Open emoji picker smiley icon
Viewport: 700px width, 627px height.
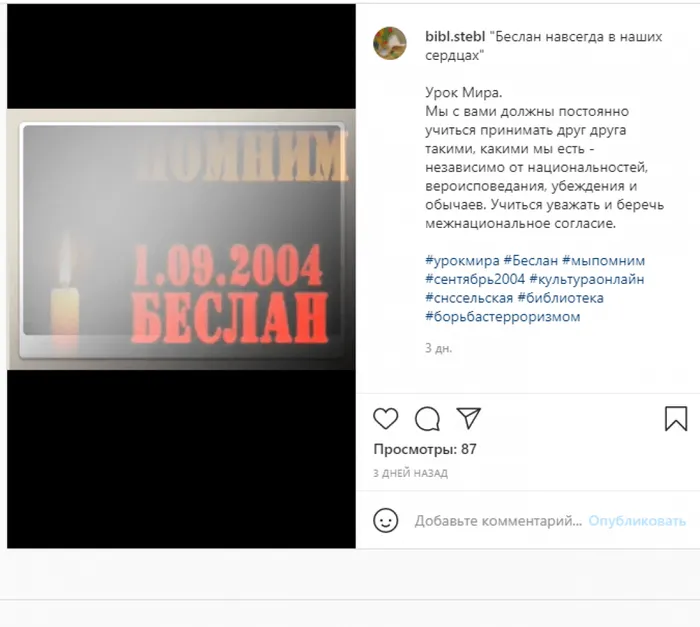(386, 521)
